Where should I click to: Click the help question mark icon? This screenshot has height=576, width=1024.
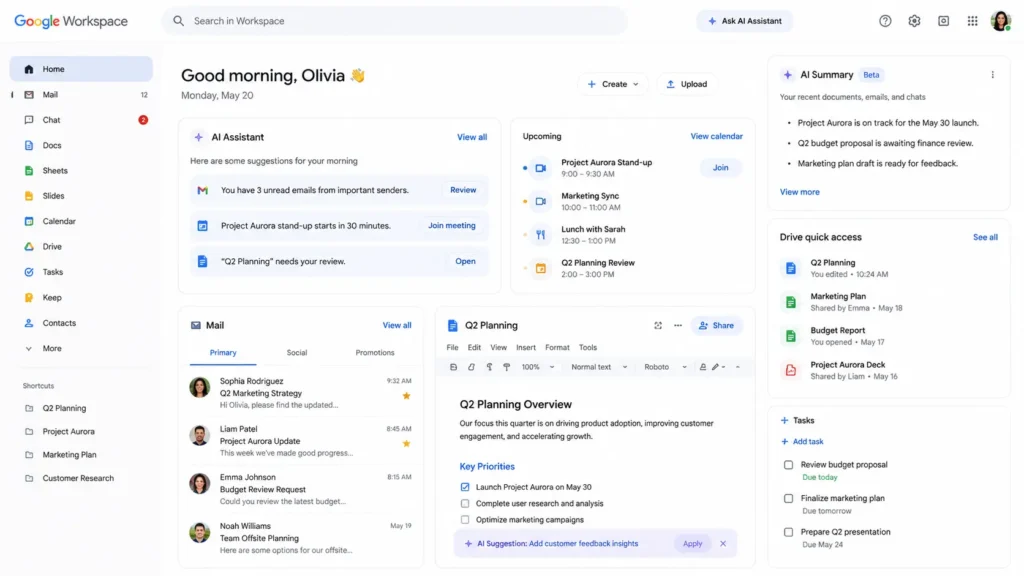point(885,21)
